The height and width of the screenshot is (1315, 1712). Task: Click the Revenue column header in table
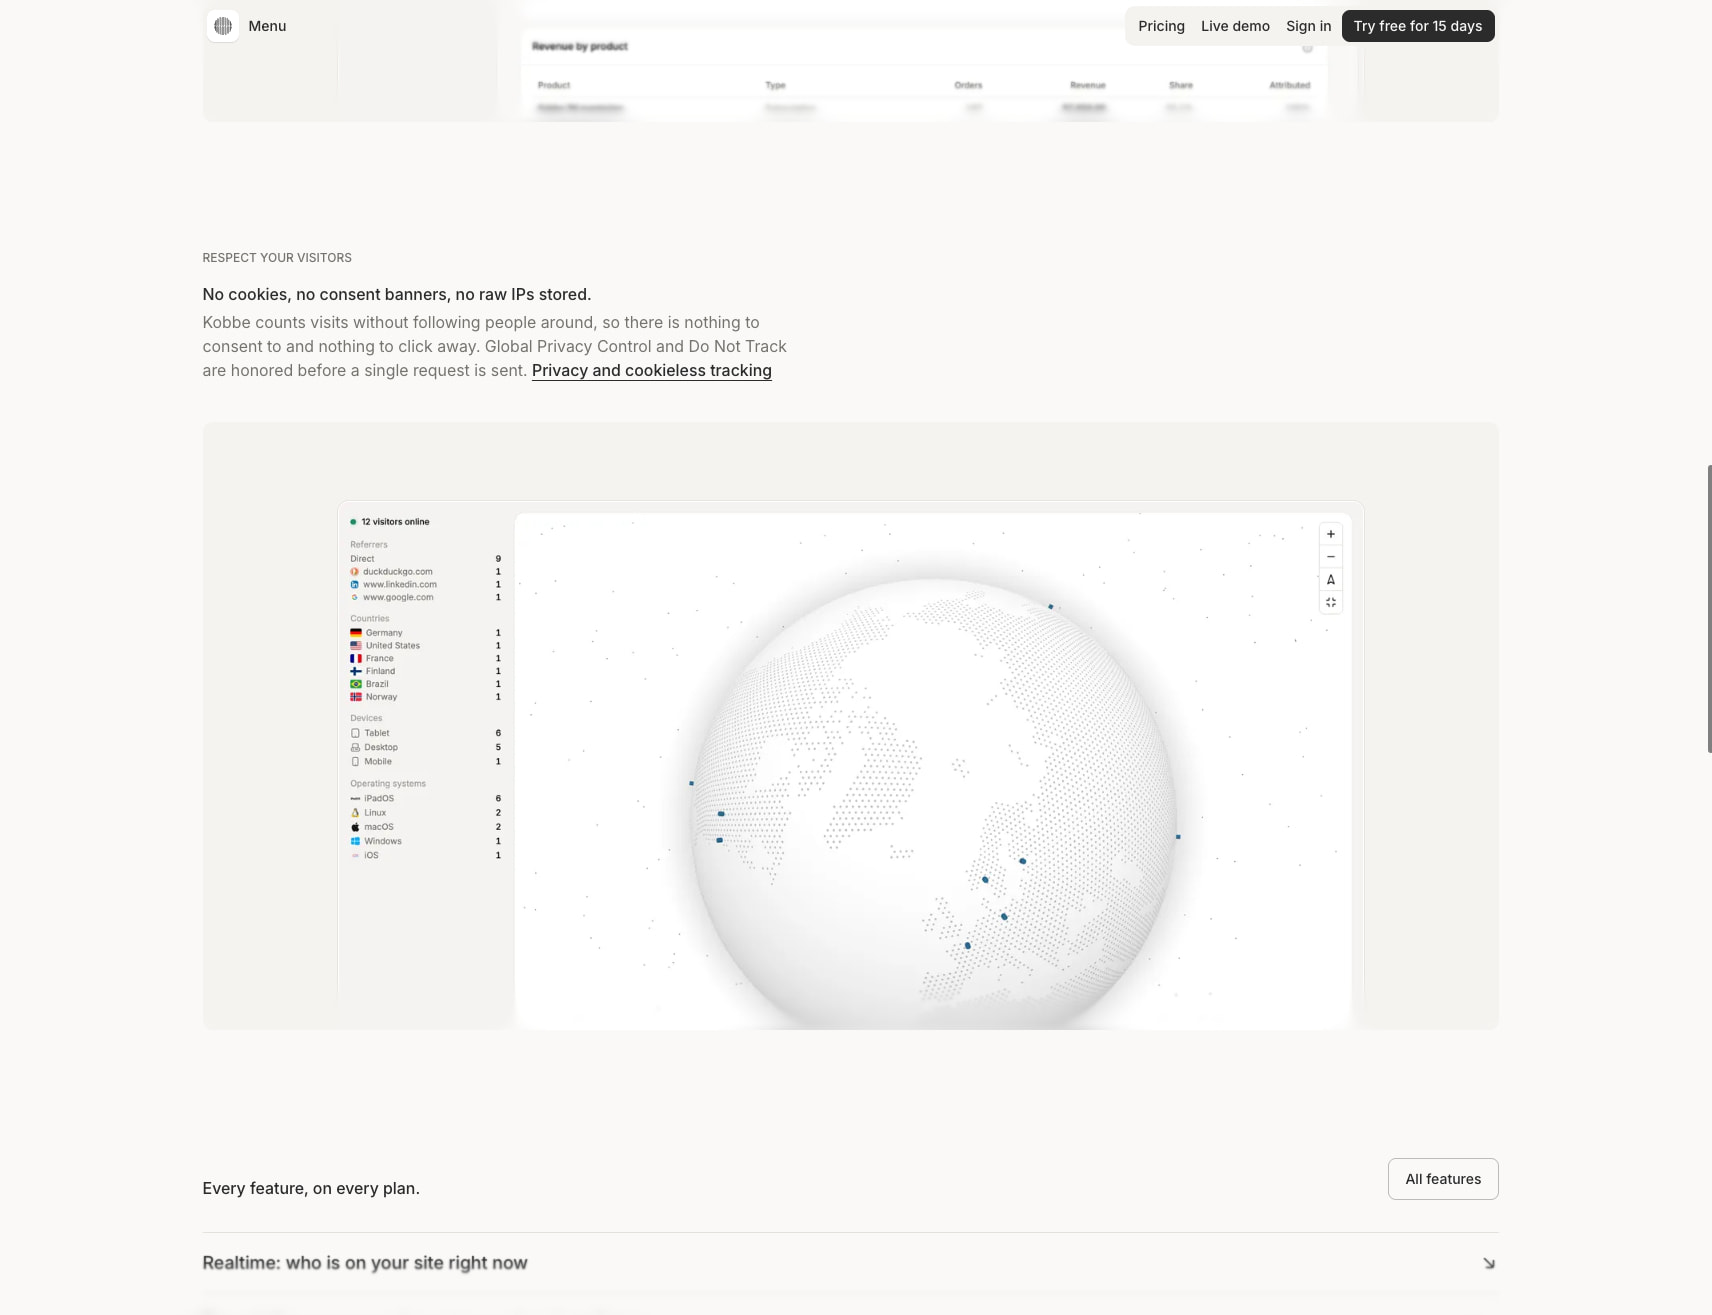(1087, 85)
